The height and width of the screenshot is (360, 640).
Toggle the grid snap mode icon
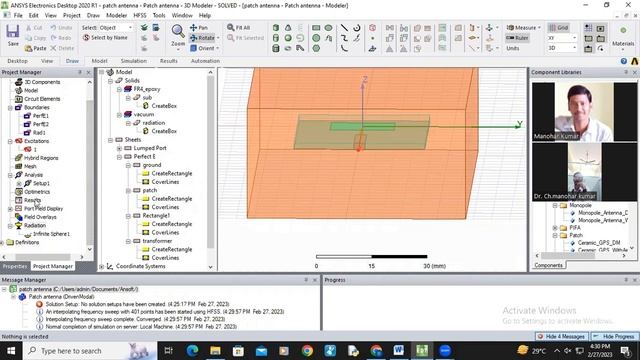589,28
